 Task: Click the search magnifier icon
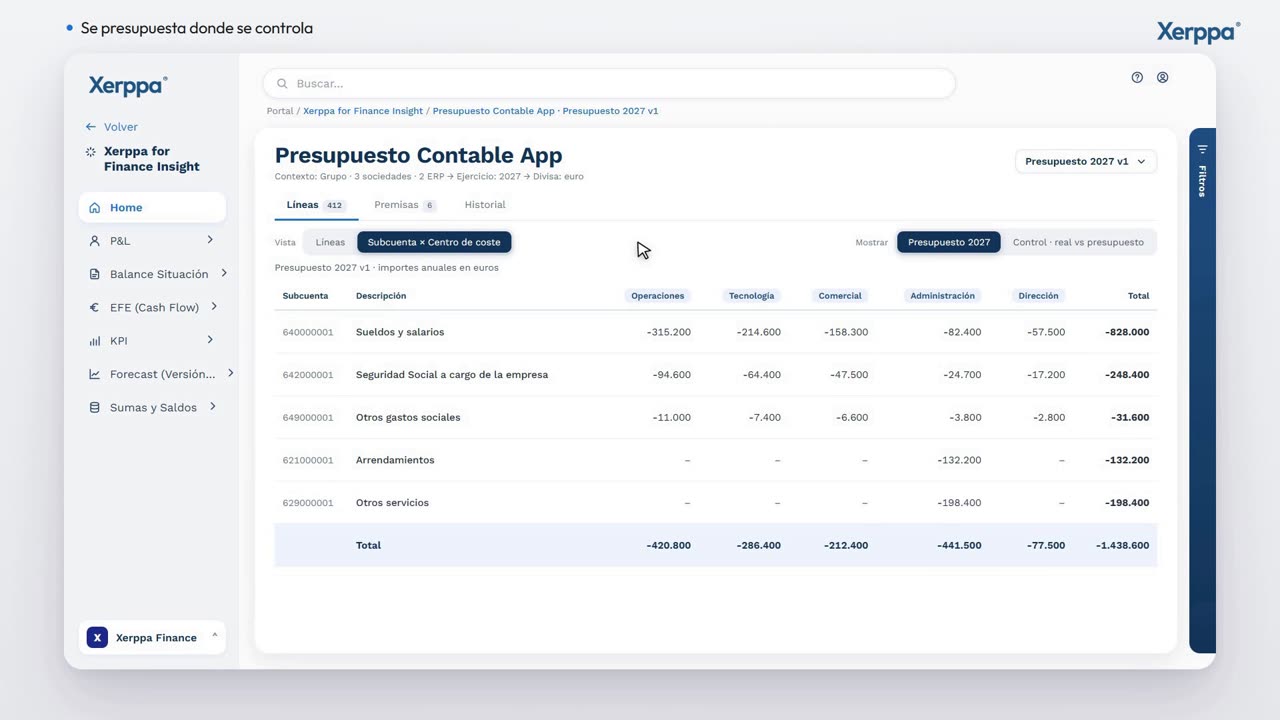click(x=282, y=84)
